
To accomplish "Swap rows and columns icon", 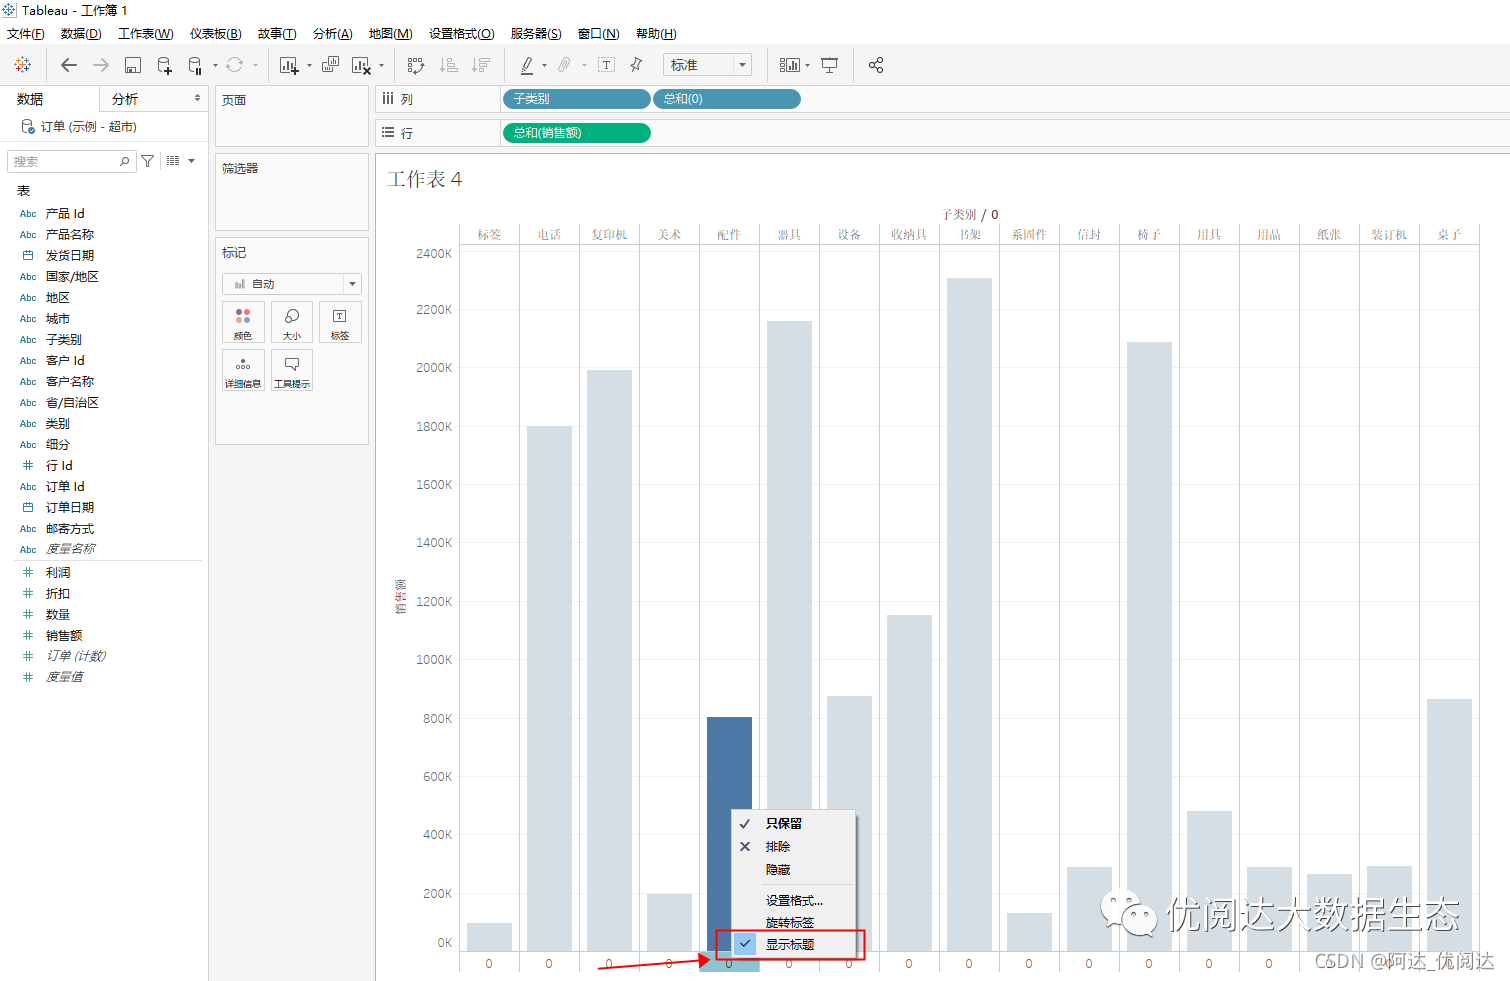I will (x=416, y=65).
